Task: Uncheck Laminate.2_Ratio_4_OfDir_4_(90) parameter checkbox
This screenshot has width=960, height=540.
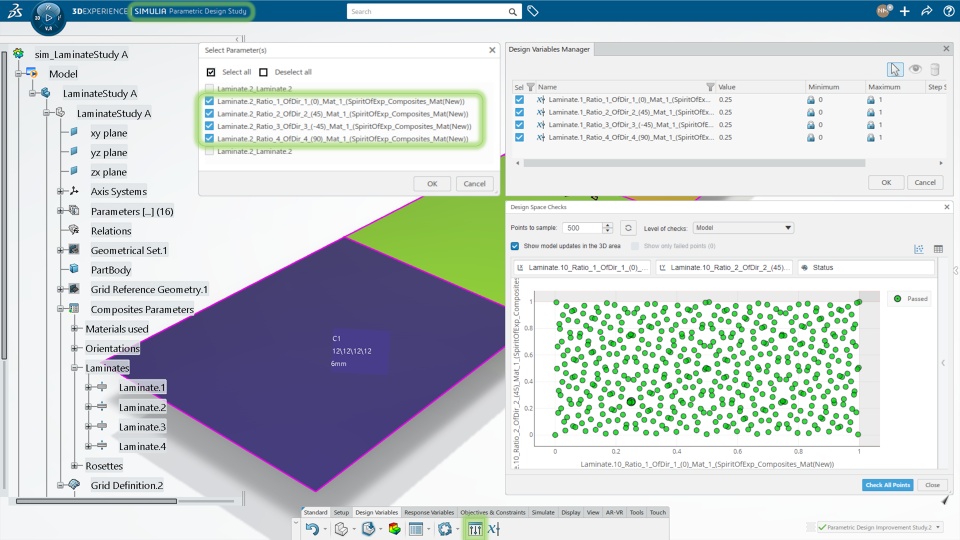Action: (209, 138)
